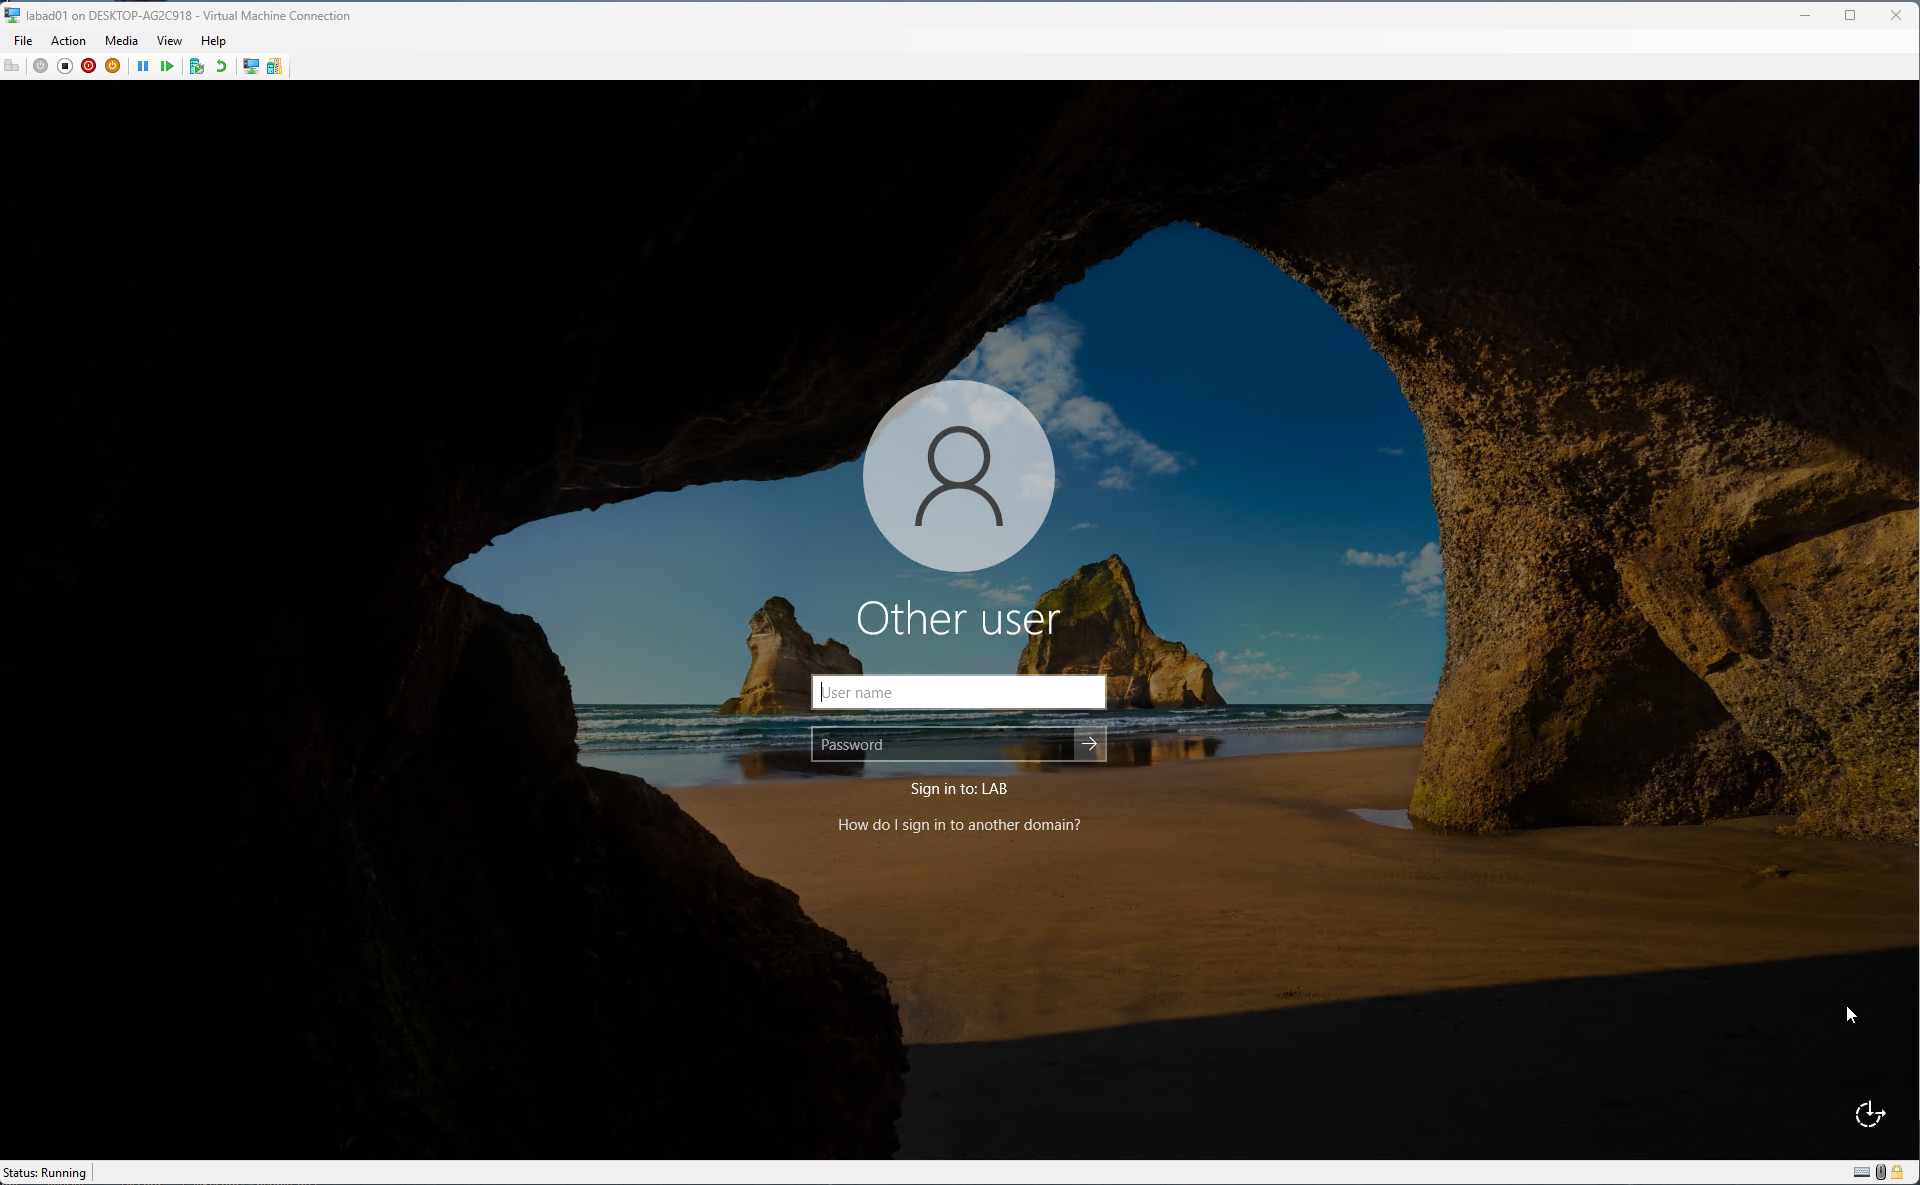The height and width of the screenshot is (1185, 1920).
Task: Click the keyboard status bar icon
Action: (1861, 1172)
